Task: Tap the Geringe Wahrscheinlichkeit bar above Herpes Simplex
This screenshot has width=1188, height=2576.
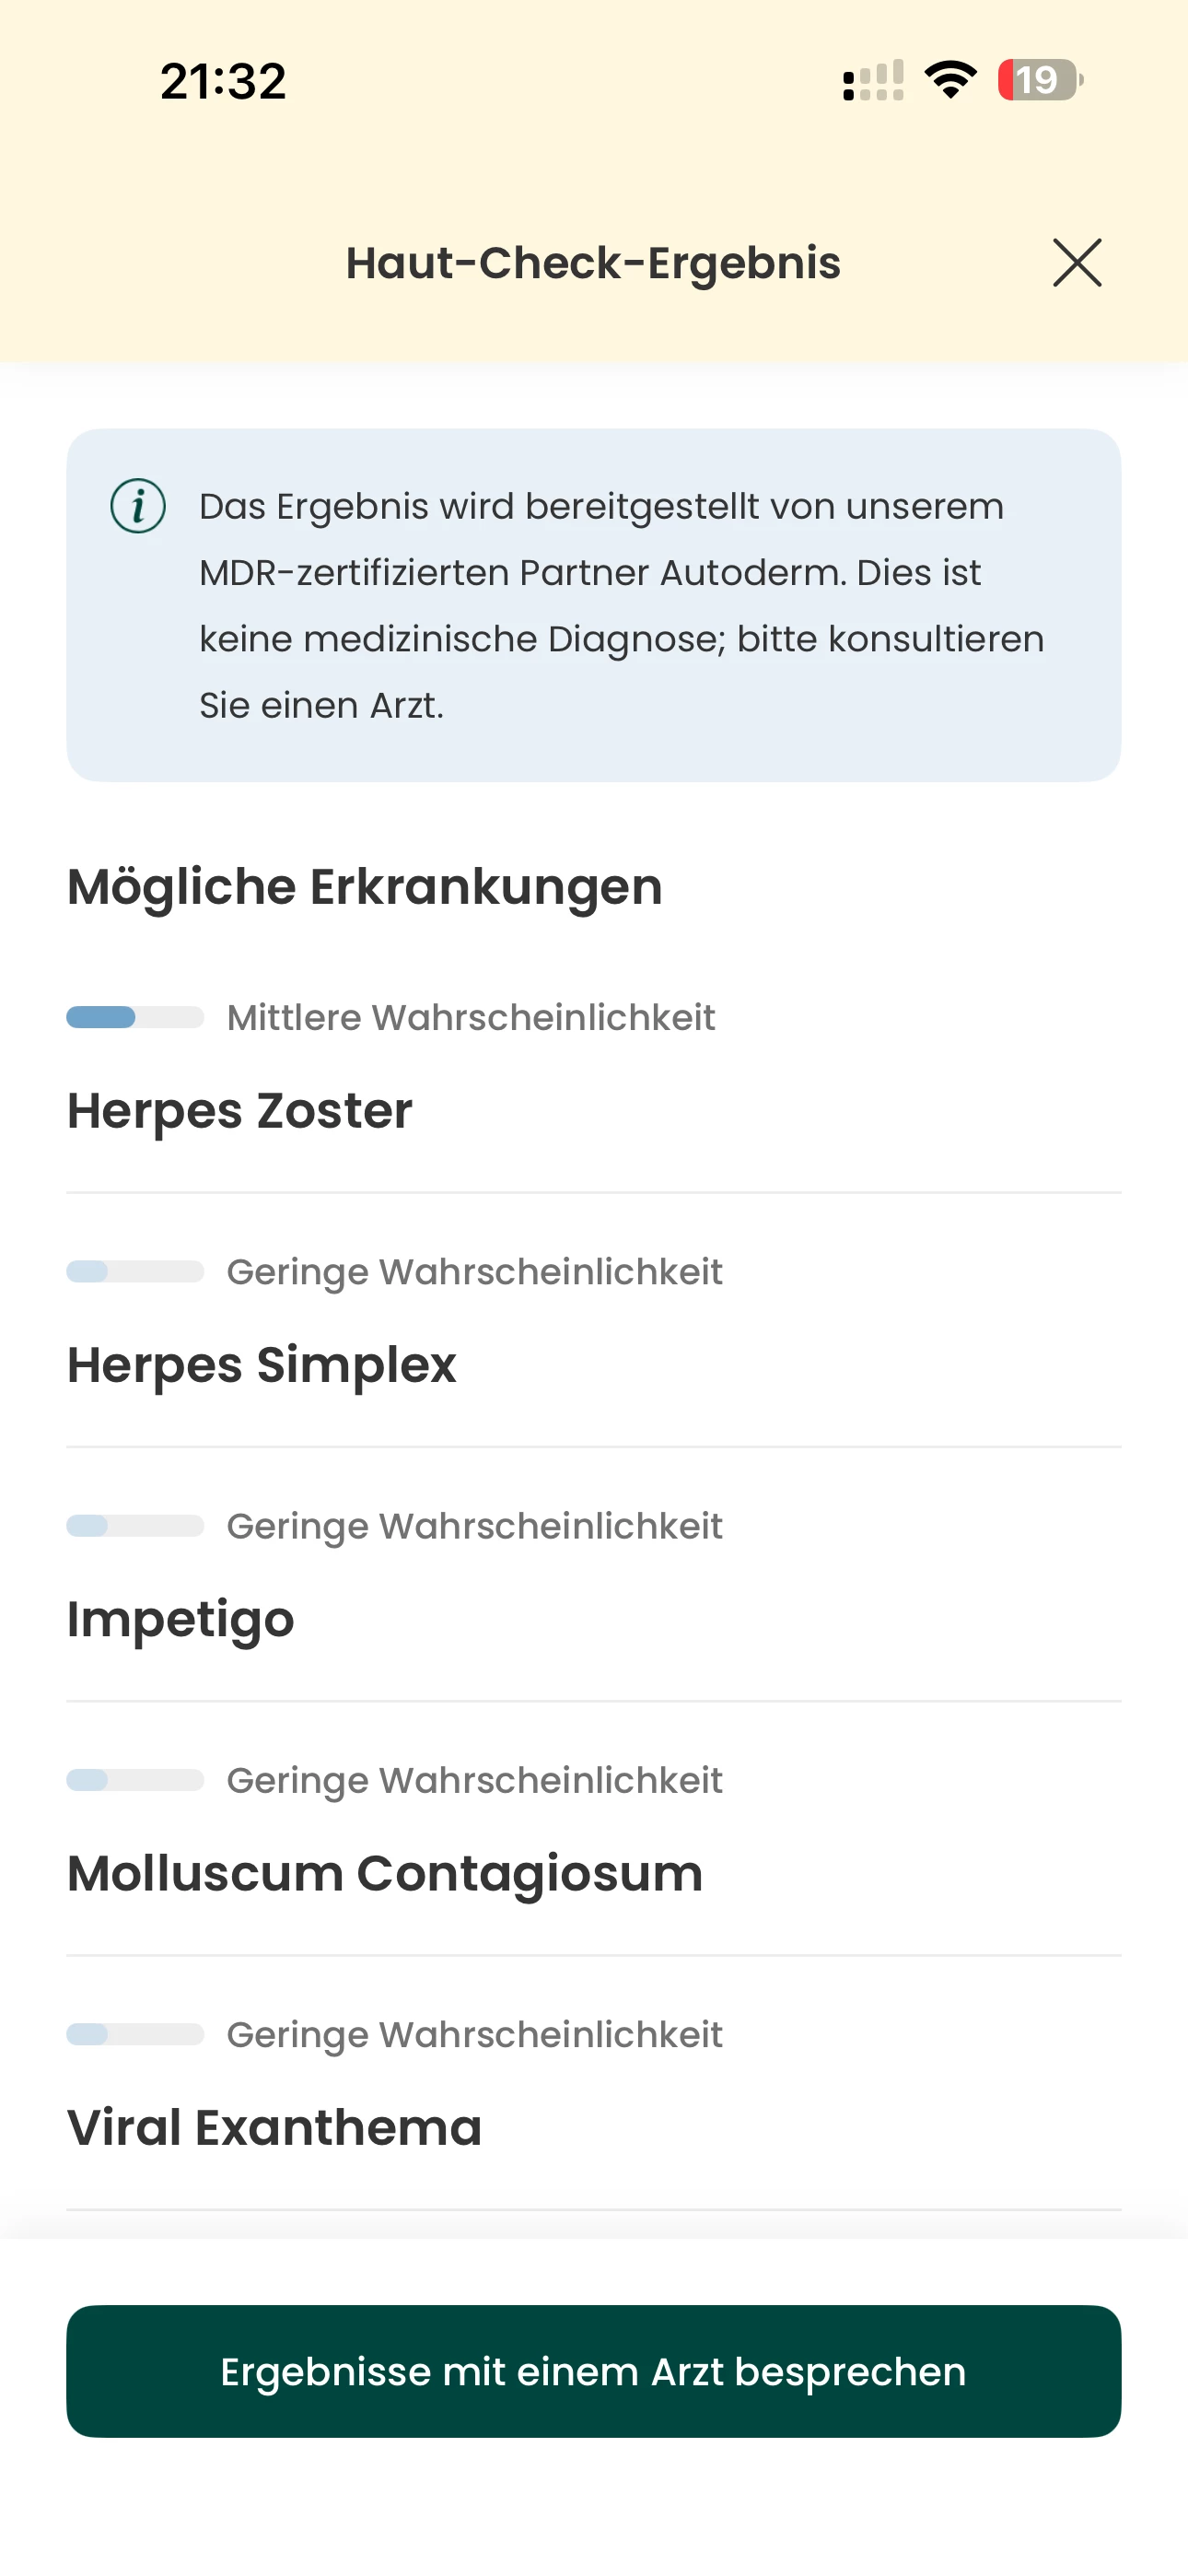Action: click(134, 1271)
